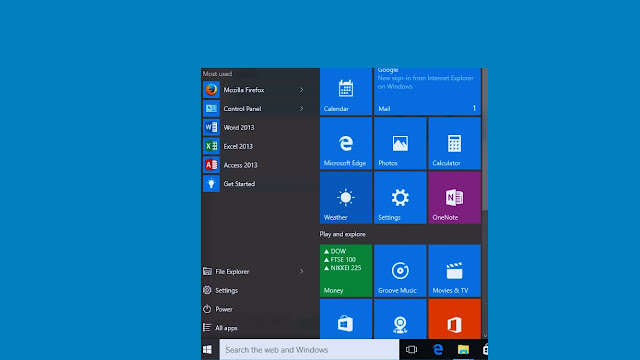Expand the Mozilla Firefox jump list arrow

[302, 90]
